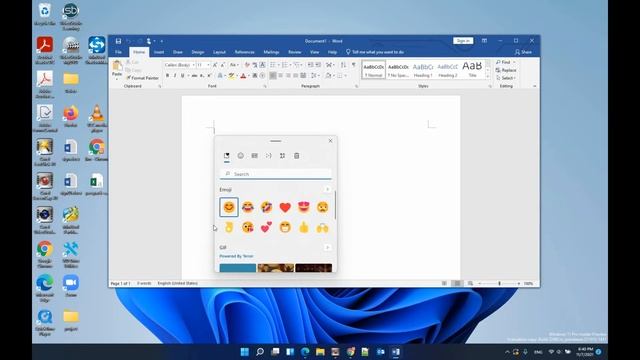
Task: Click the Share button
Action: [x=523, y=52]
